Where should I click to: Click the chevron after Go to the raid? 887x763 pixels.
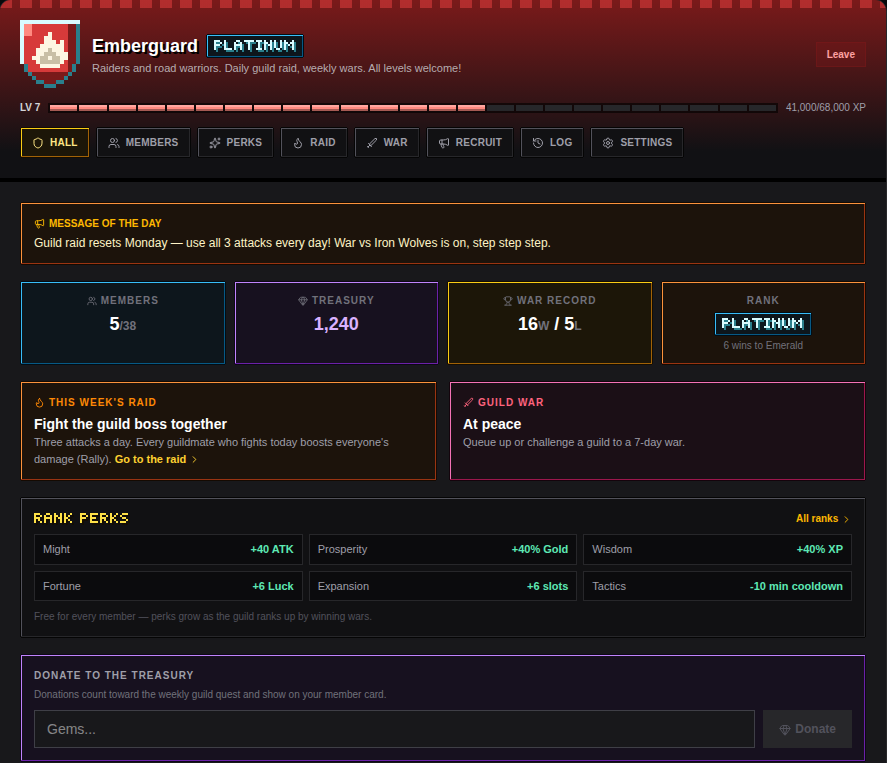pos(194,459)
